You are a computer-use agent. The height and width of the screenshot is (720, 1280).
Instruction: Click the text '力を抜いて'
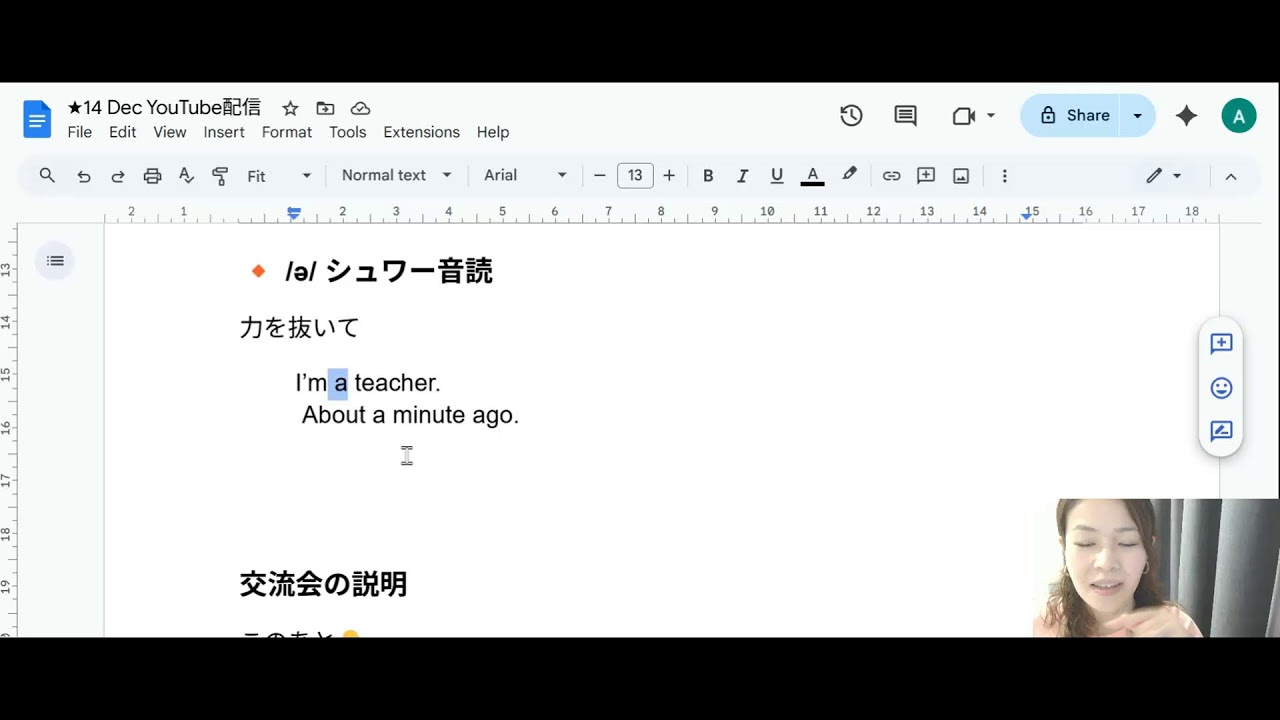point(299,327)
